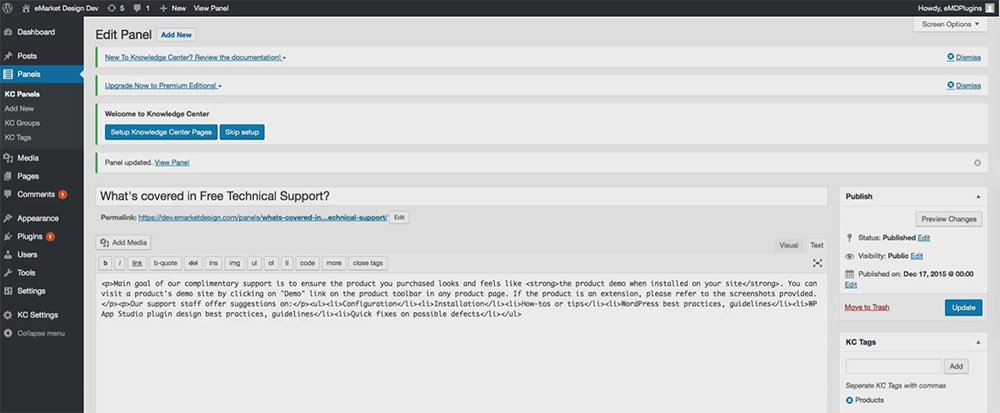1000x413 pixels.
Task: Click the ul quicktag button
Action: pyautogui.click(x=254, y=263)
